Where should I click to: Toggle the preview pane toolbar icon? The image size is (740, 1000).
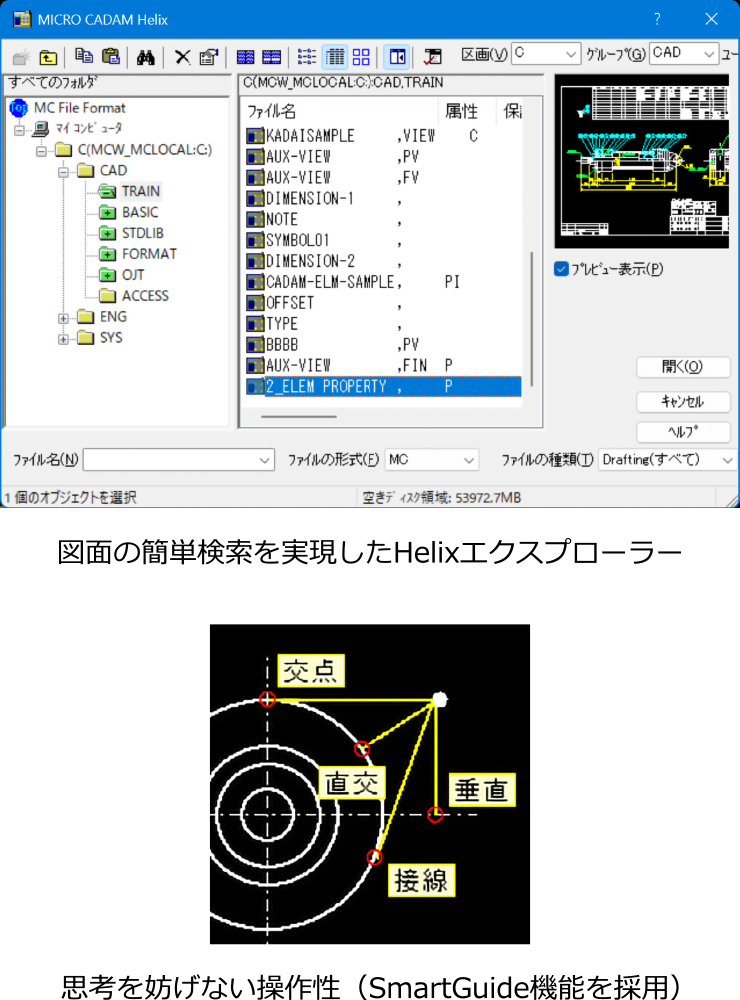click(397, 57)
